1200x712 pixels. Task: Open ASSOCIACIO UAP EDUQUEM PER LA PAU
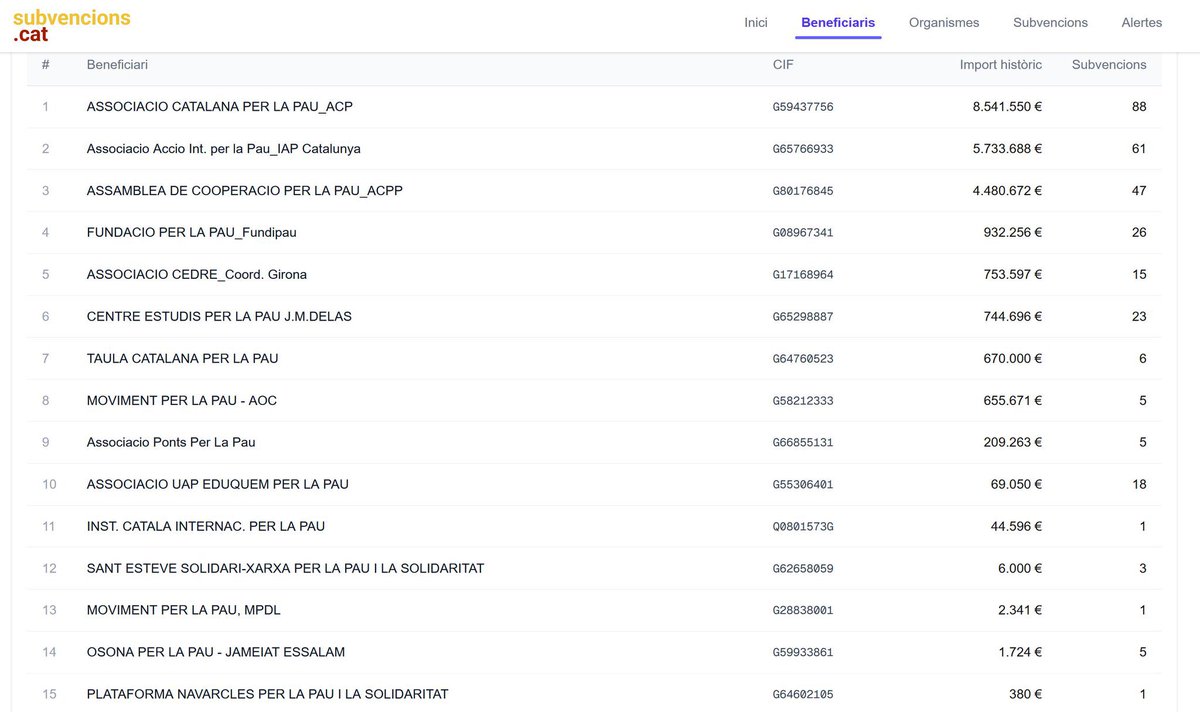tap(218, 484)
